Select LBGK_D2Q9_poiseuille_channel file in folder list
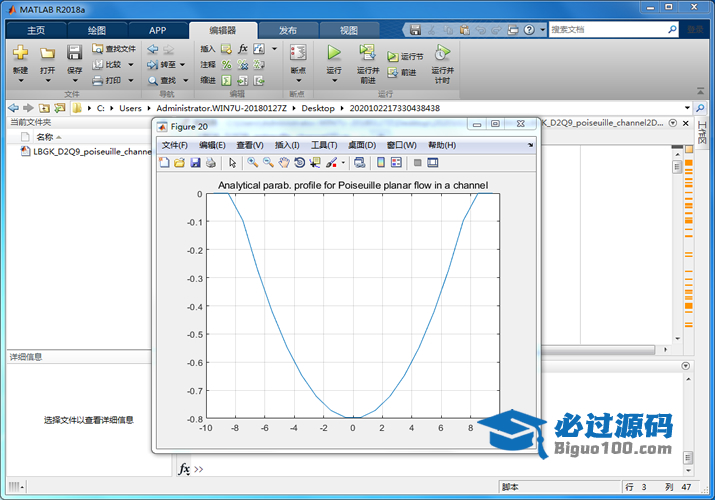This screenshot has height=500, width=715. click(86, 151)
